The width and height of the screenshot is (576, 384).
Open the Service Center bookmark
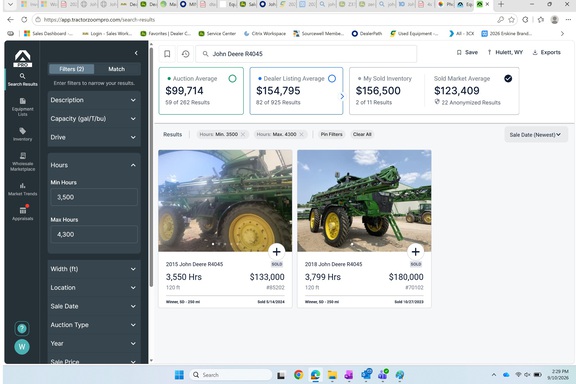tap(217, 33)
